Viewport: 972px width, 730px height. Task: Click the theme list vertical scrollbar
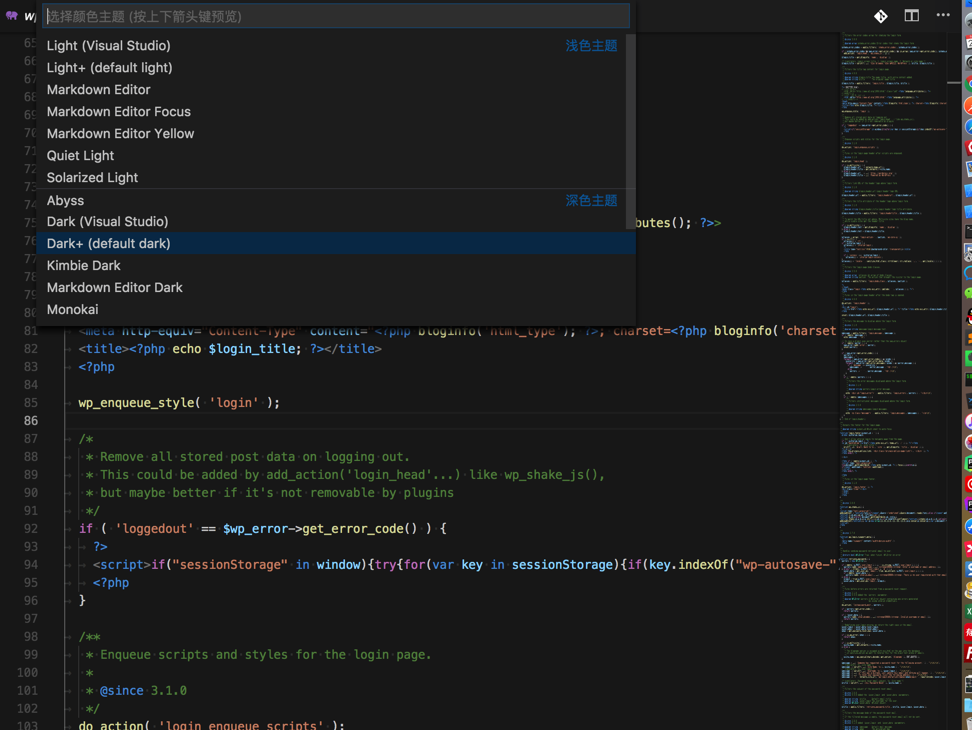[x=630, y=132]
